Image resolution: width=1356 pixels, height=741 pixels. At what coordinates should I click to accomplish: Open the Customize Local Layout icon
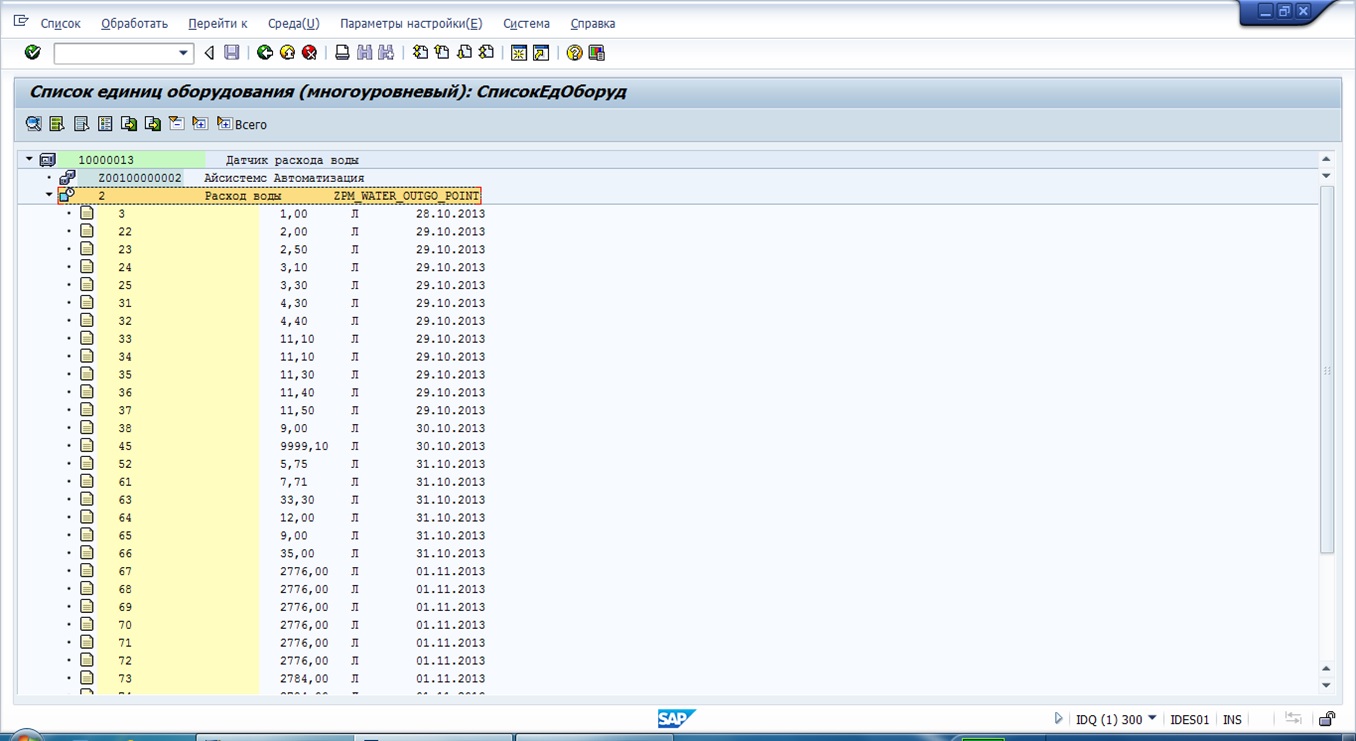point(596,52)
